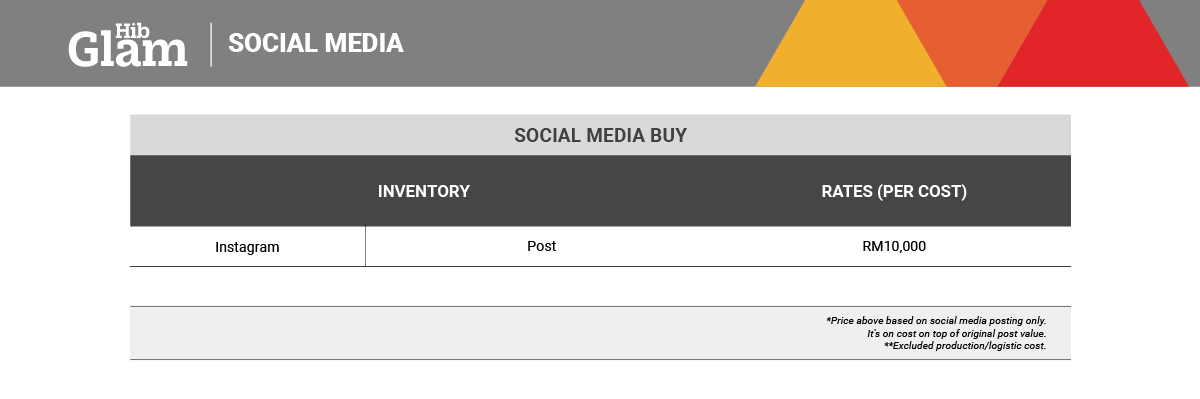Select the INVENTORY column header
This screenshot has height=399, width=1200.
(424, 191)
